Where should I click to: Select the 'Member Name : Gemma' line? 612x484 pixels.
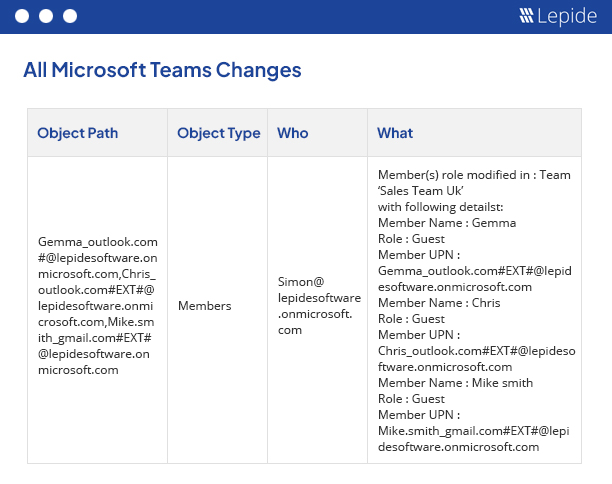click(447, 223)
